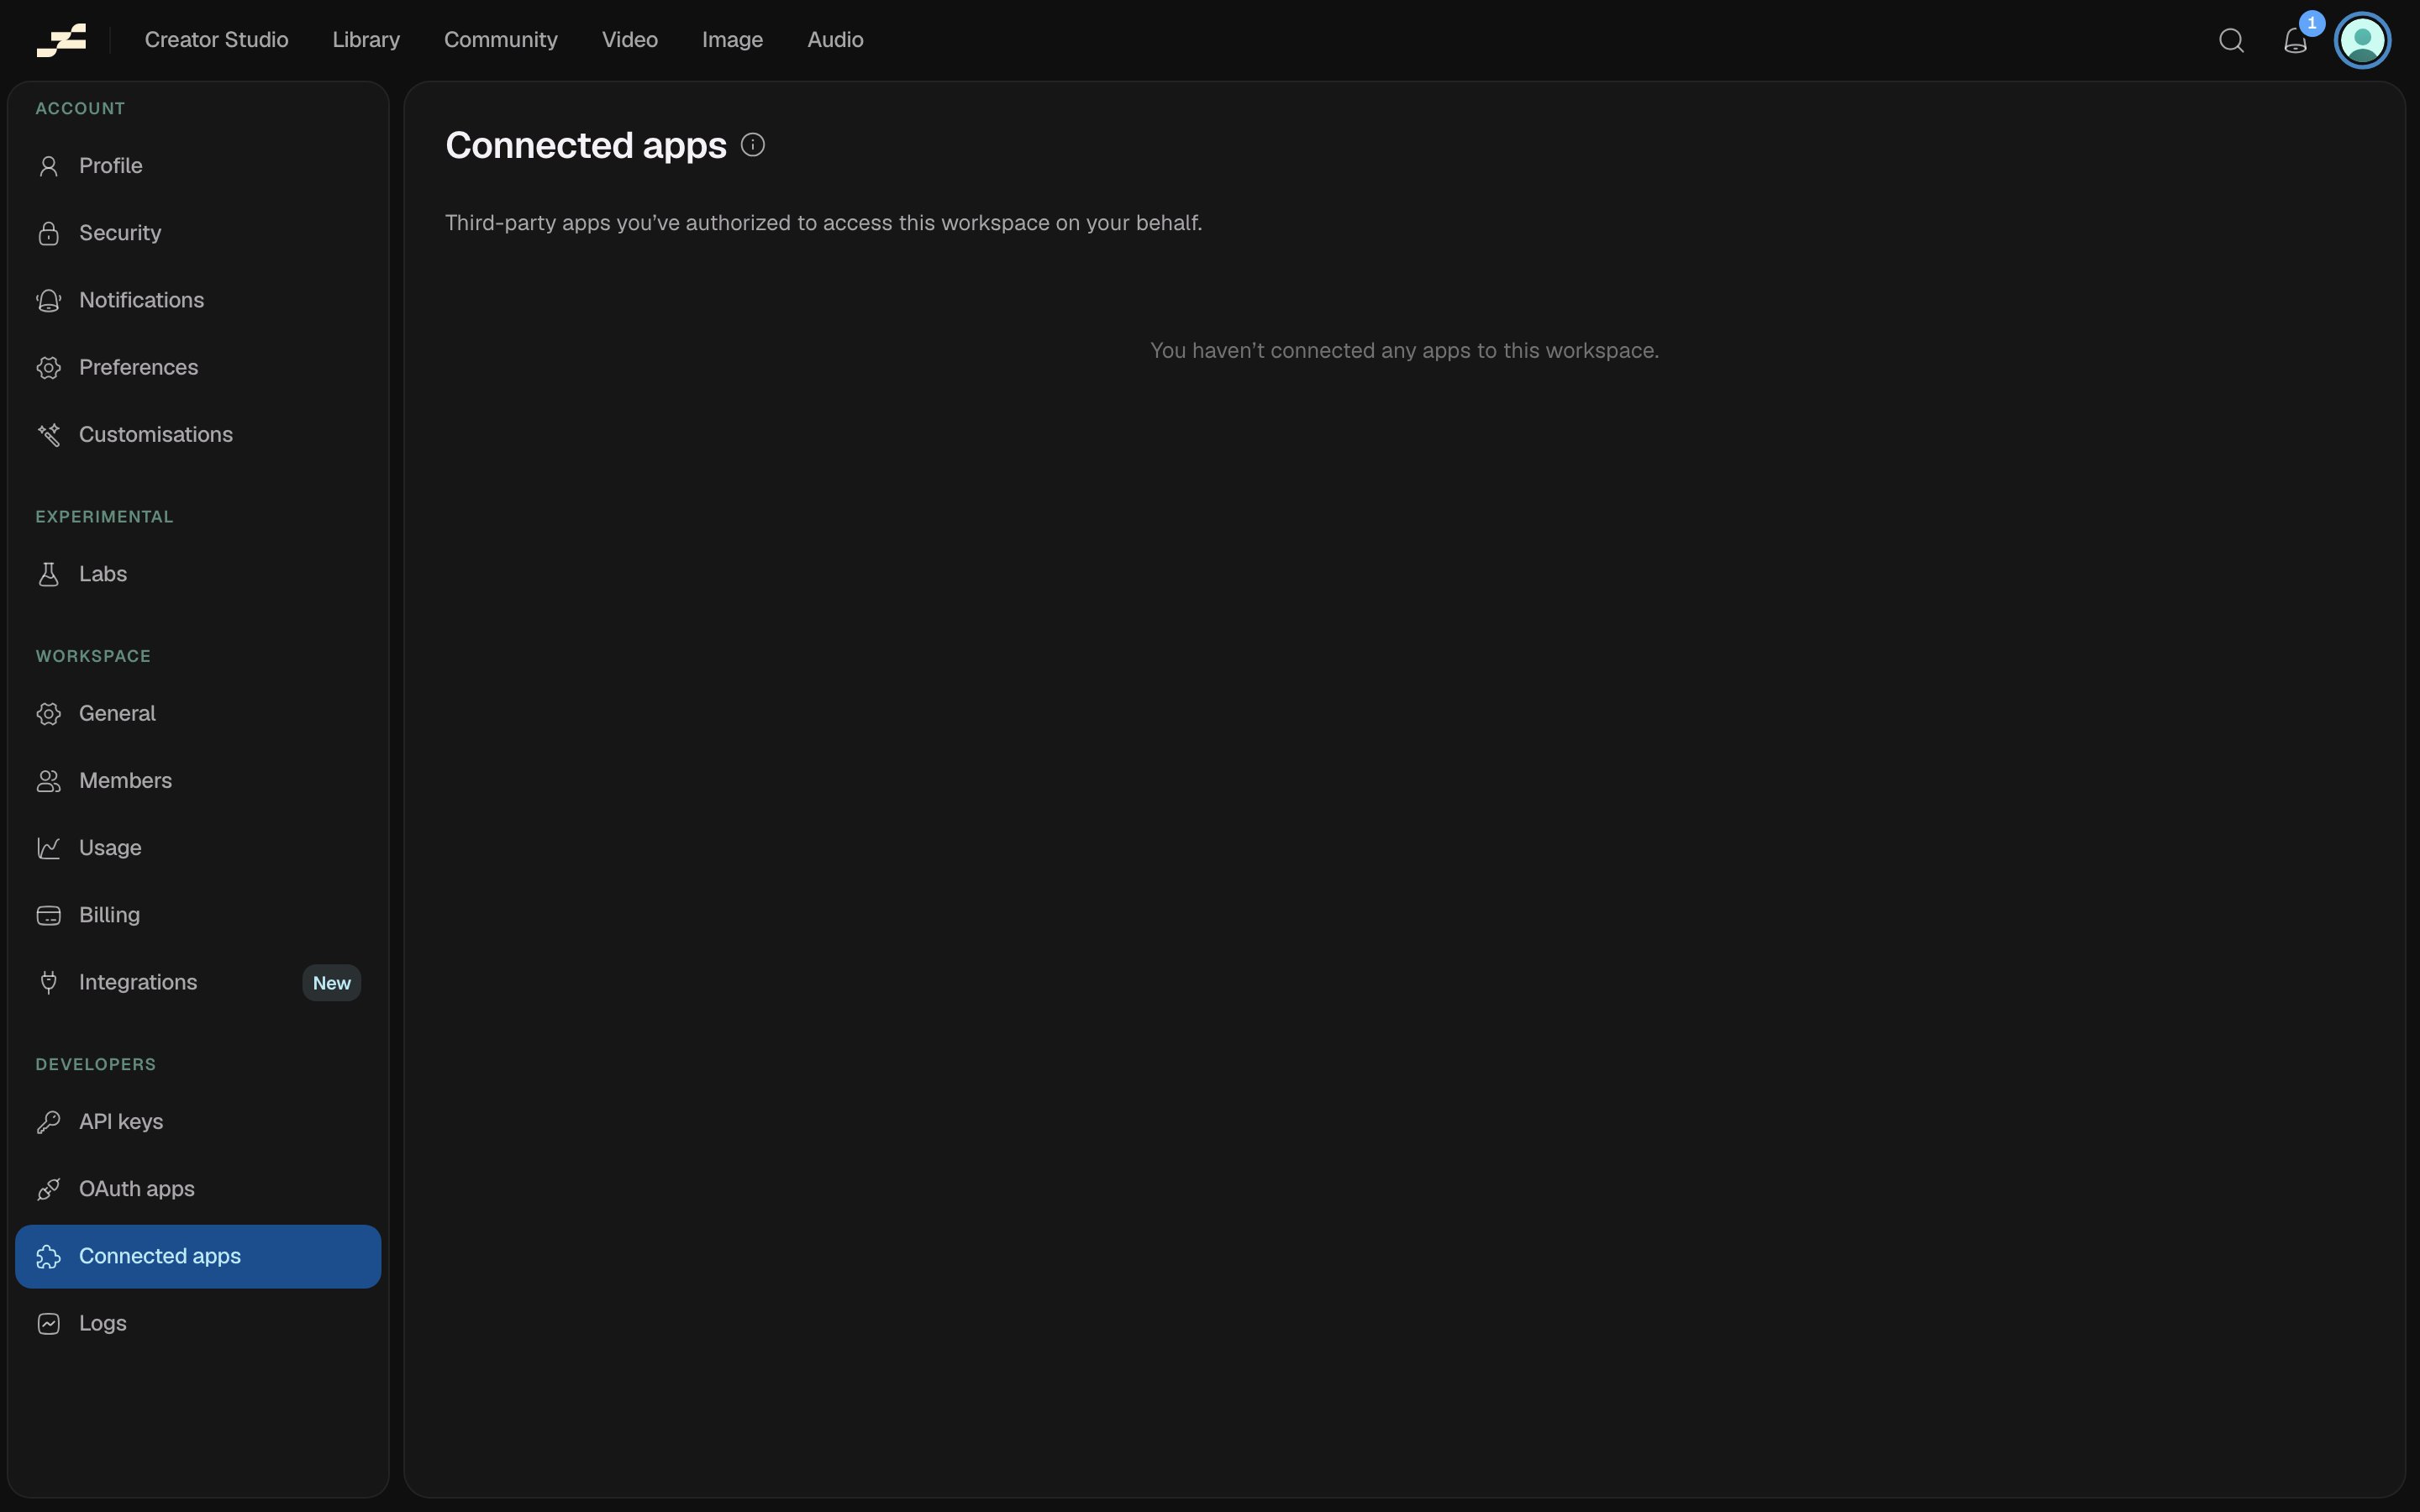The width and height of the screenshot is (2420, 1512).
Task: Click the New badge next to Integrations
Action: (x=331, y=983)
